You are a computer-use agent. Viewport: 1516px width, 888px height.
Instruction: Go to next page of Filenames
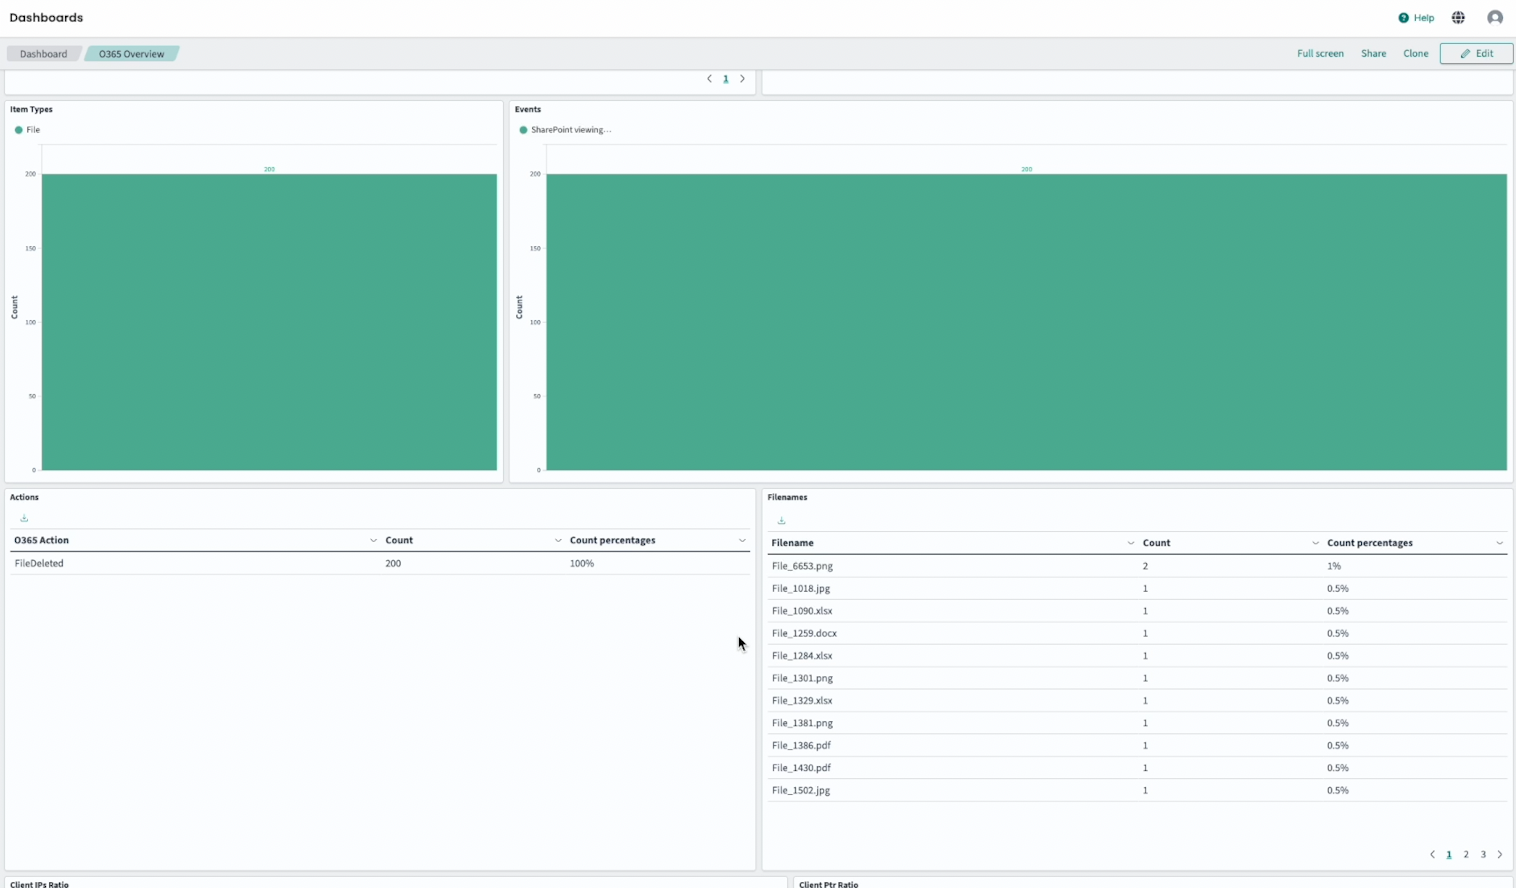(x=1499, y=855)
